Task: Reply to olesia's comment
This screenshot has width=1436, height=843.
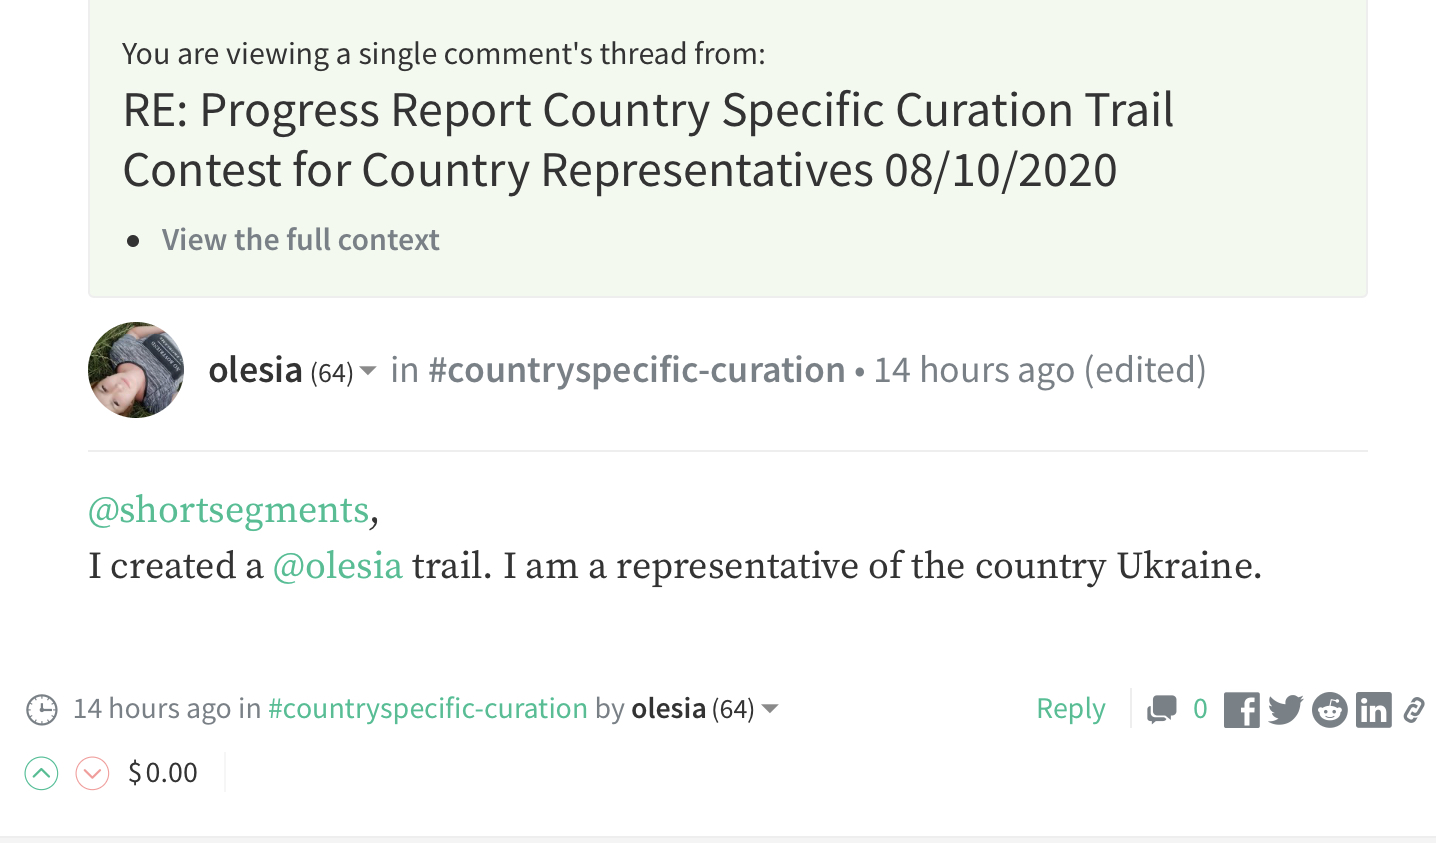Action: point(1070,709)
